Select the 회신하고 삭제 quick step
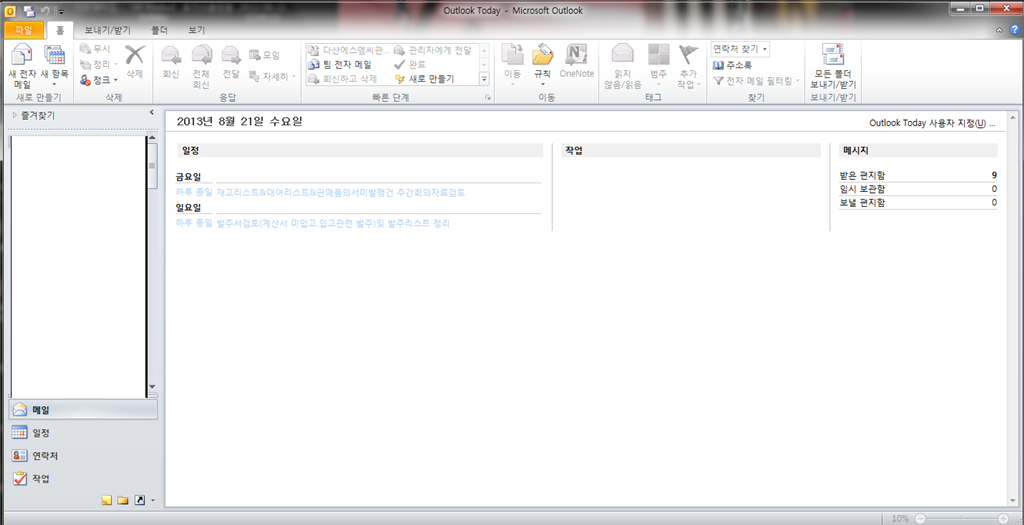 pos(343,79)
